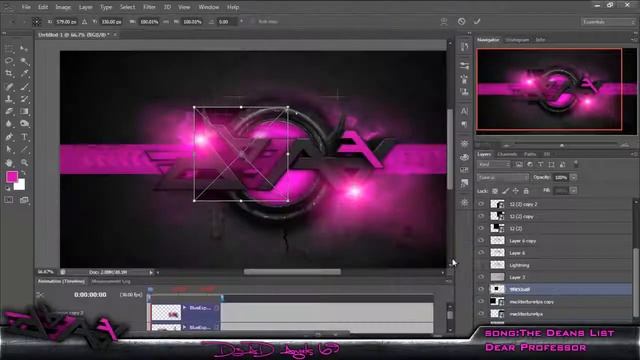
Task: Open the Filter menu
Action: (149, 7)
